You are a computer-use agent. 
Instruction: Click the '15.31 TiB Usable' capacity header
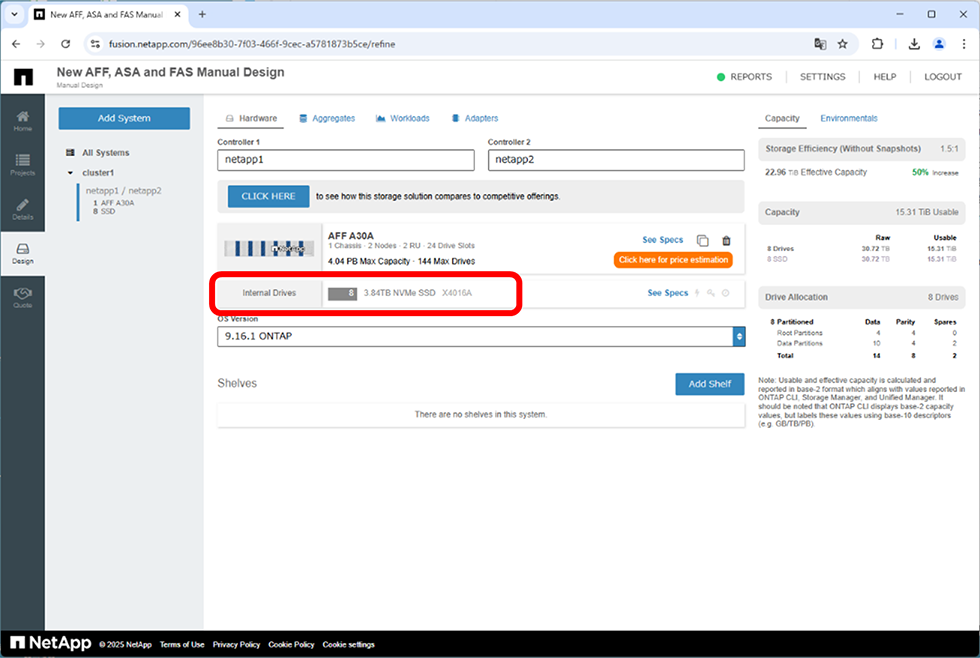click(926, 212)
